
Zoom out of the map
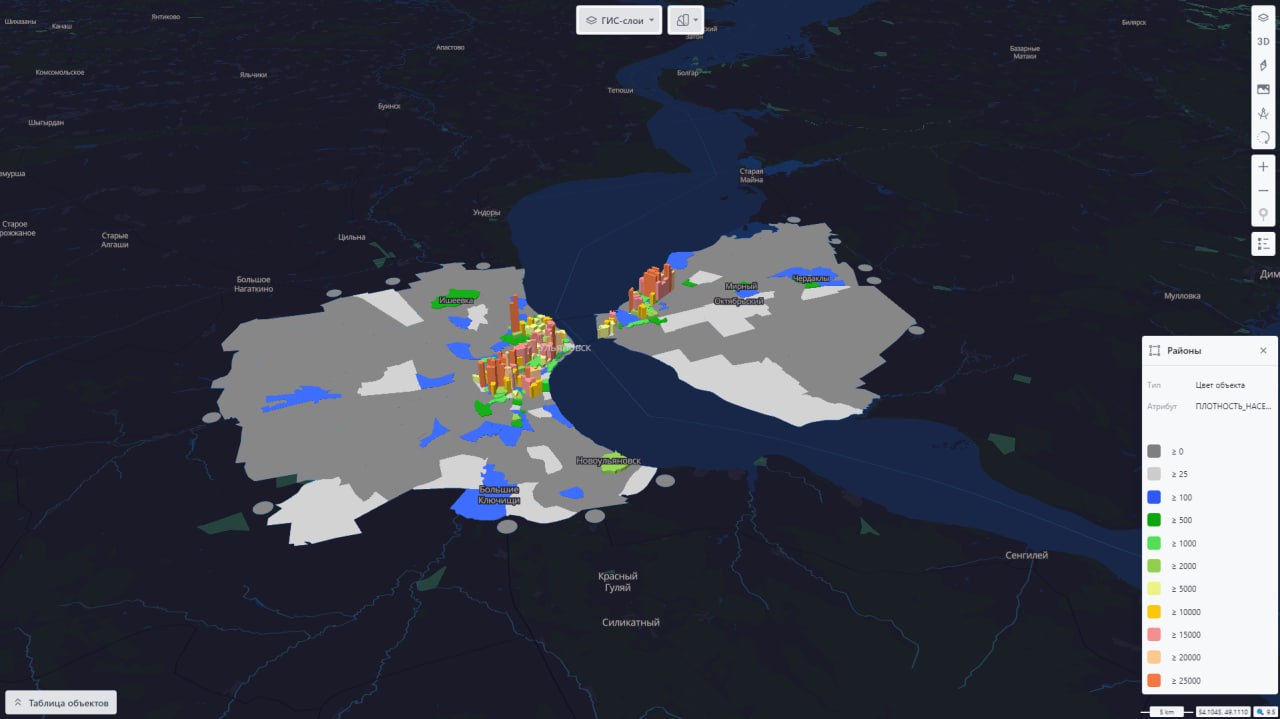click(x=1263, y=191)
